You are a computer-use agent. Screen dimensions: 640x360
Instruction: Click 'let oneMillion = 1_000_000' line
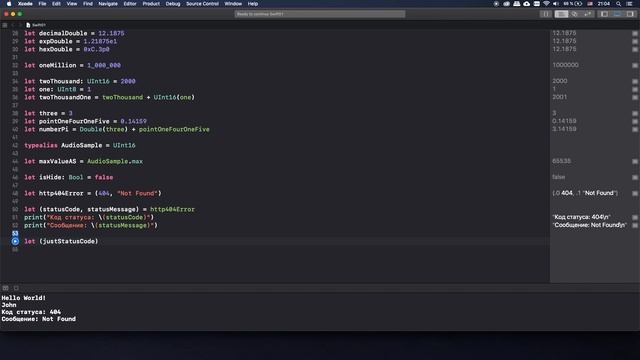coord(72,65)
